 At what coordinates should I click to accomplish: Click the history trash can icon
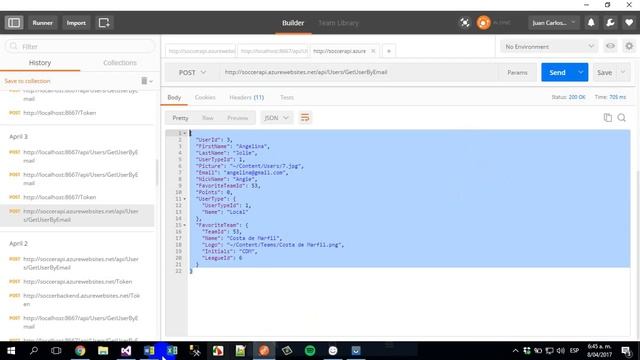[144, 81]
